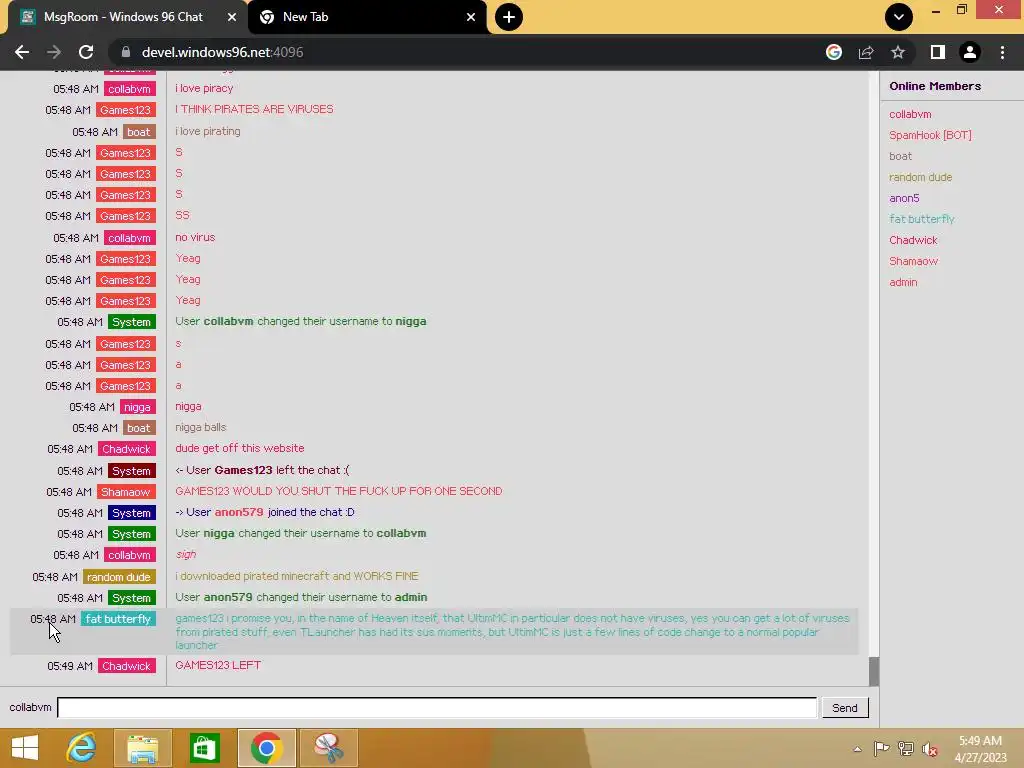
Task: Click the collabvm name label beside input
Action: [30, 707]
